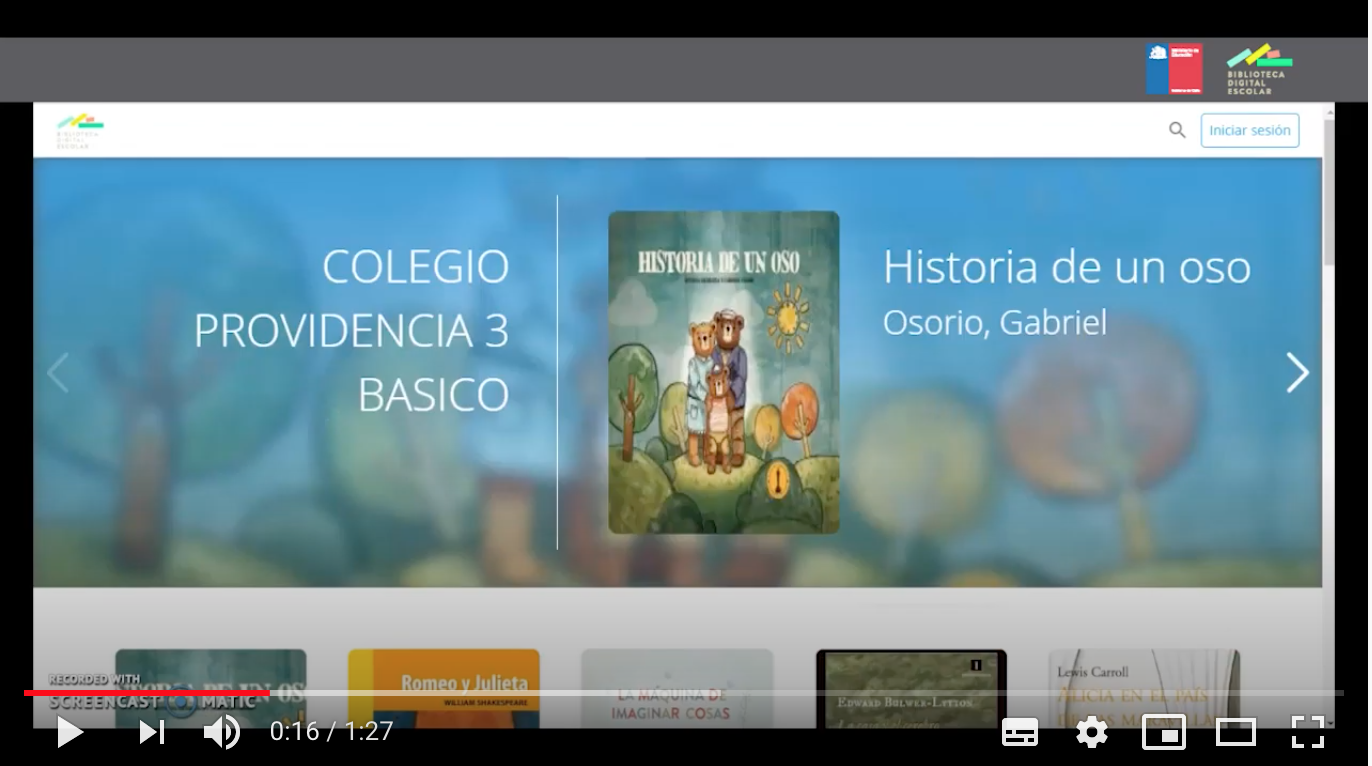This screenshot has height=766, width=1372.
Task: Click author name Osorio, Gabriel
Action: [995, 322]
